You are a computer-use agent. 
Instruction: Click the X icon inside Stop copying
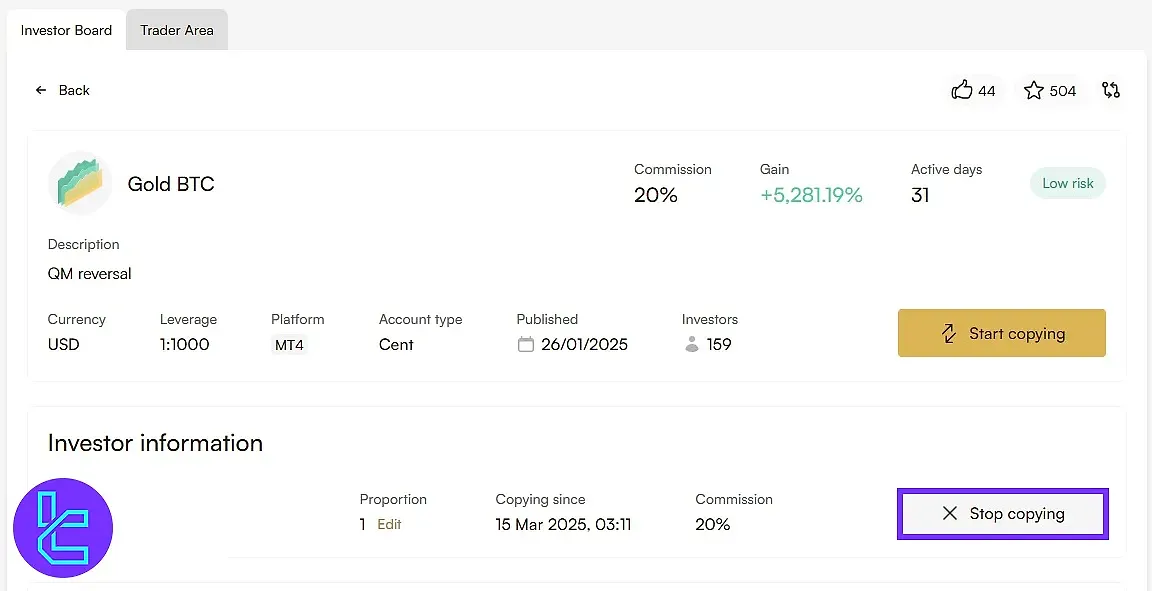coord(948,513)
